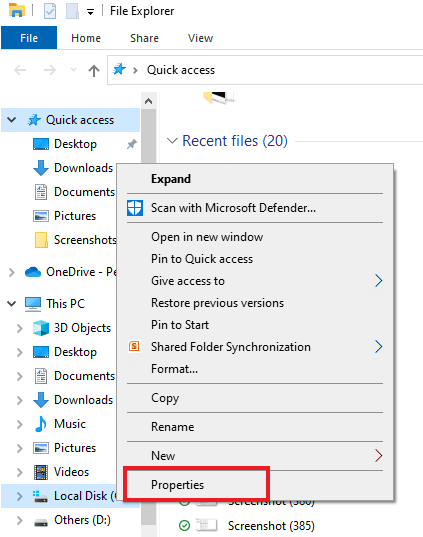Click the Quick access star in address bar
Screen dimensions: 423x537
tap(119, 70)
